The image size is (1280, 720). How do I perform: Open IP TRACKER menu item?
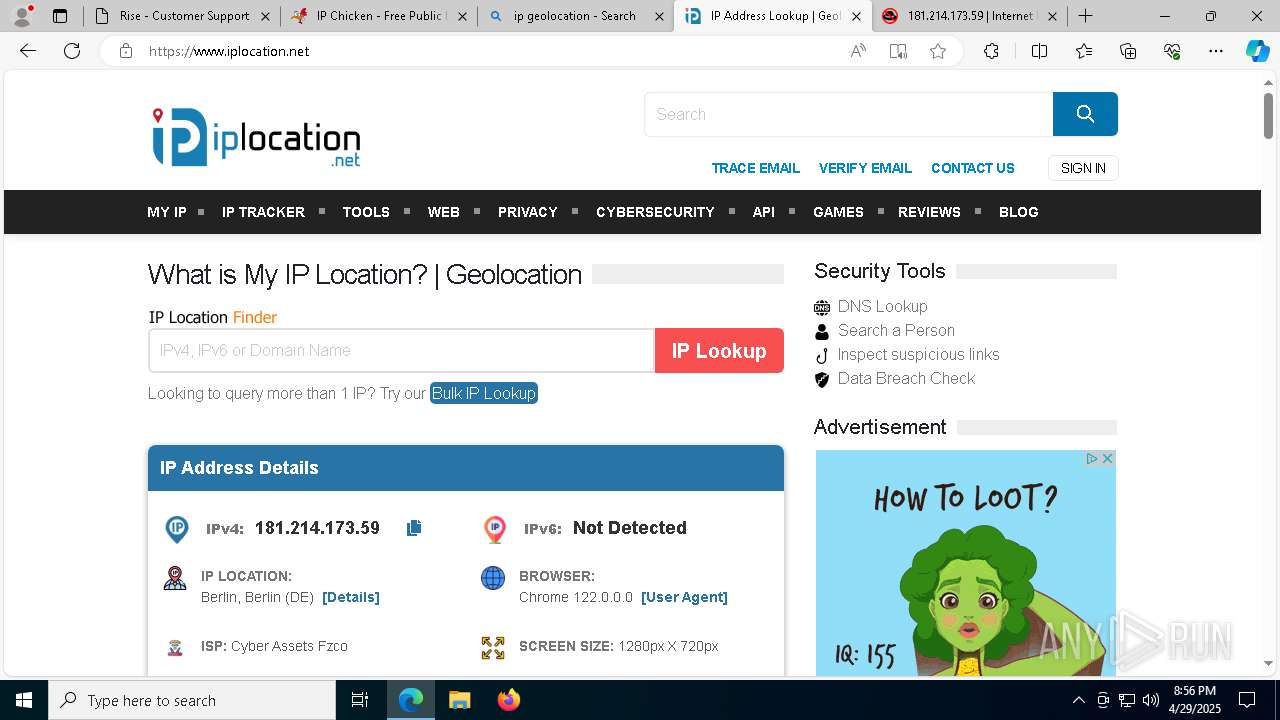coord(263,212)
